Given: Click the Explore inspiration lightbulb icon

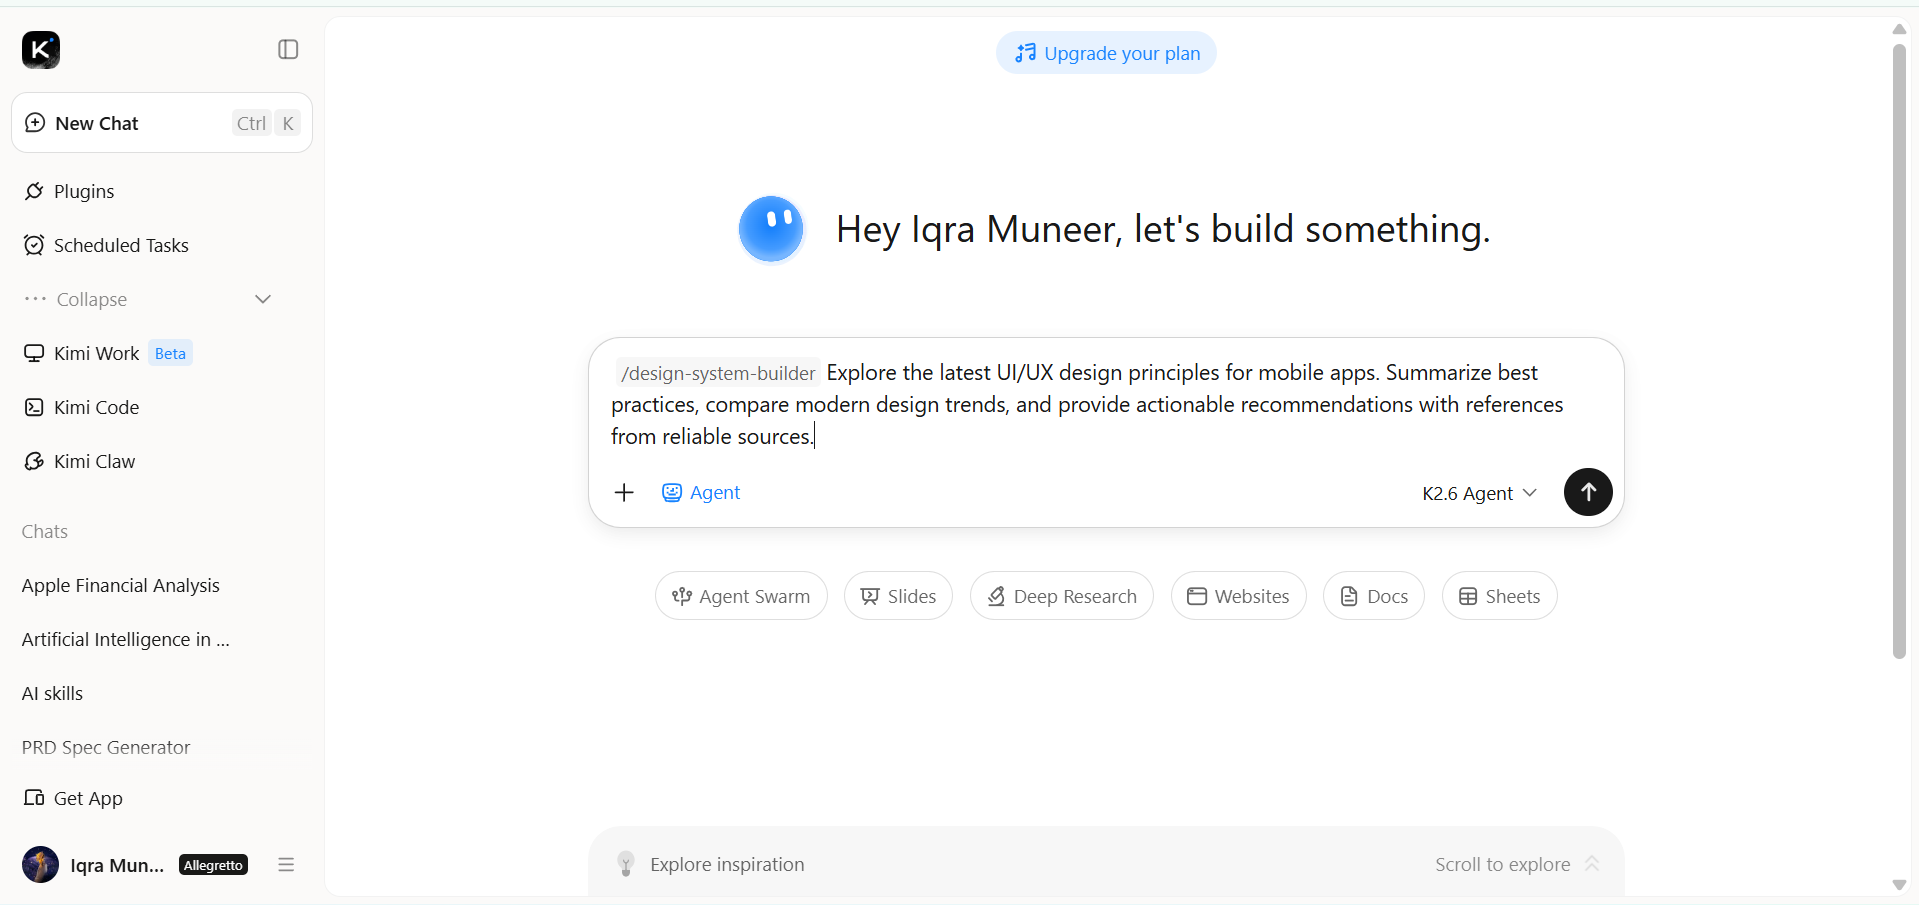Looking at the screenshot, I should click(x=626, y=864).
